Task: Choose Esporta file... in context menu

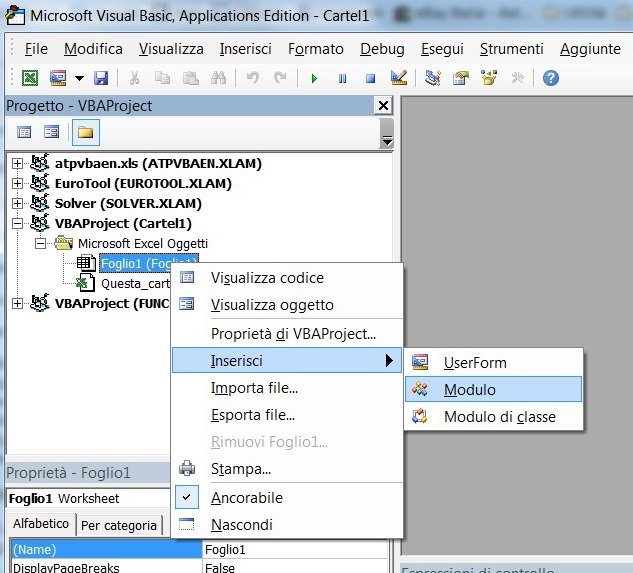Action: click(x=287, y=415)
